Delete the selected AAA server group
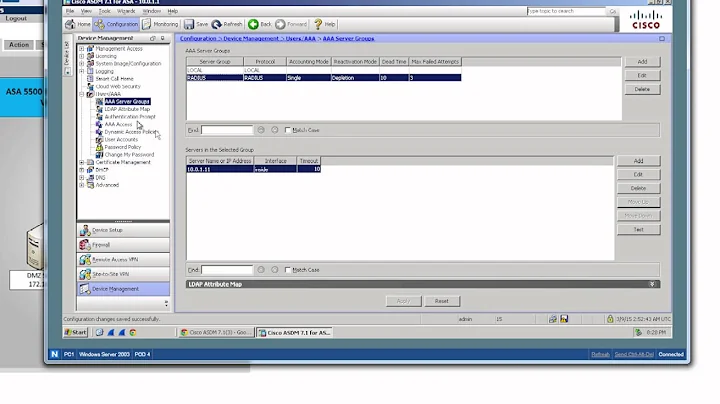This screenshot has width=720, height=404. (642, 89)
